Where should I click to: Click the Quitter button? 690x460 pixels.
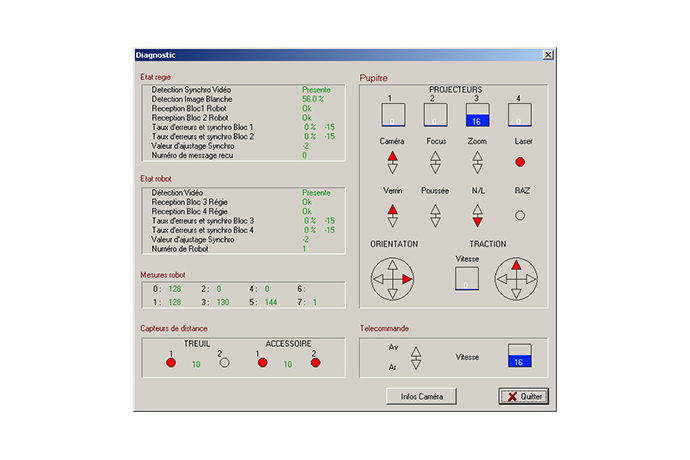tap(524, 396)
